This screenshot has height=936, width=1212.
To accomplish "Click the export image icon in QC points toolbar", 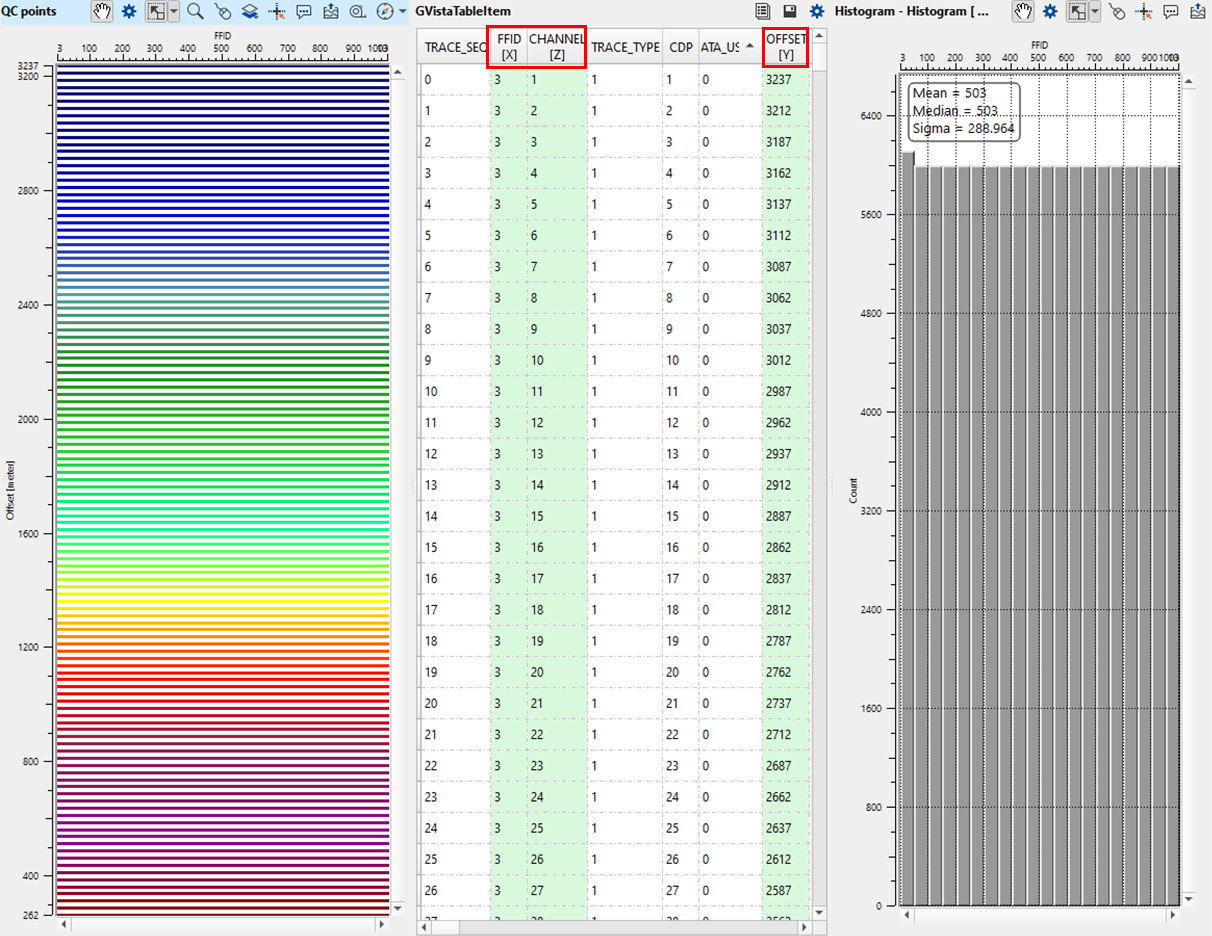I will [x=331, y=11].
